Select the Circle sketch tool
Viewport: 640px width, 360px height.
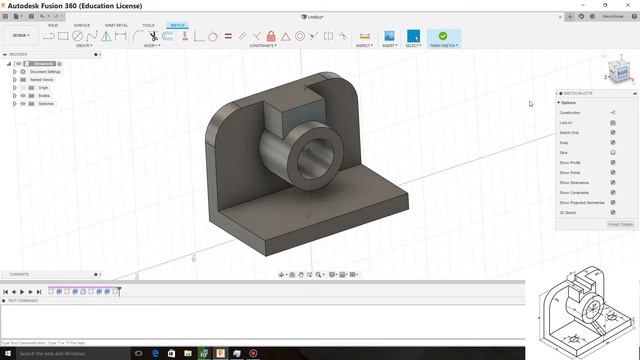click(x=77, y=36)
